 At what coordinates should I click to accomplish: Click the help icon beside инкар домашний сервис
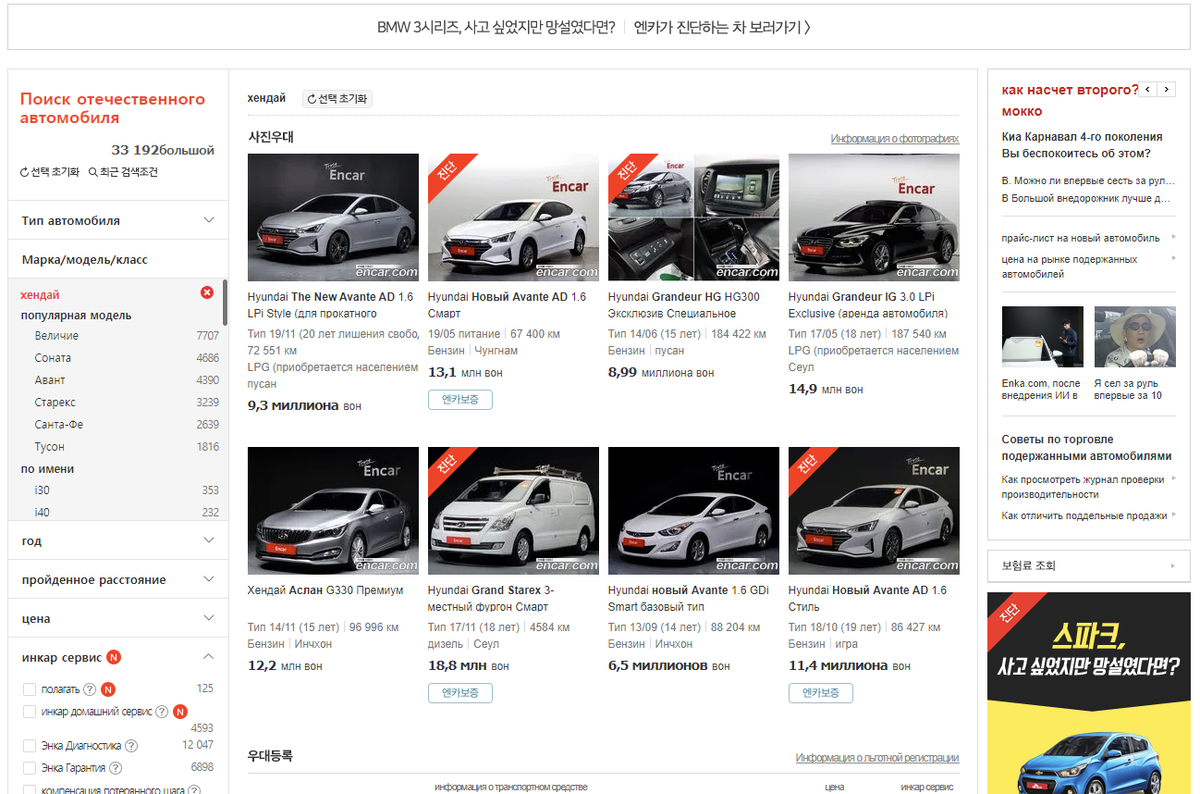tap(163, 712)
